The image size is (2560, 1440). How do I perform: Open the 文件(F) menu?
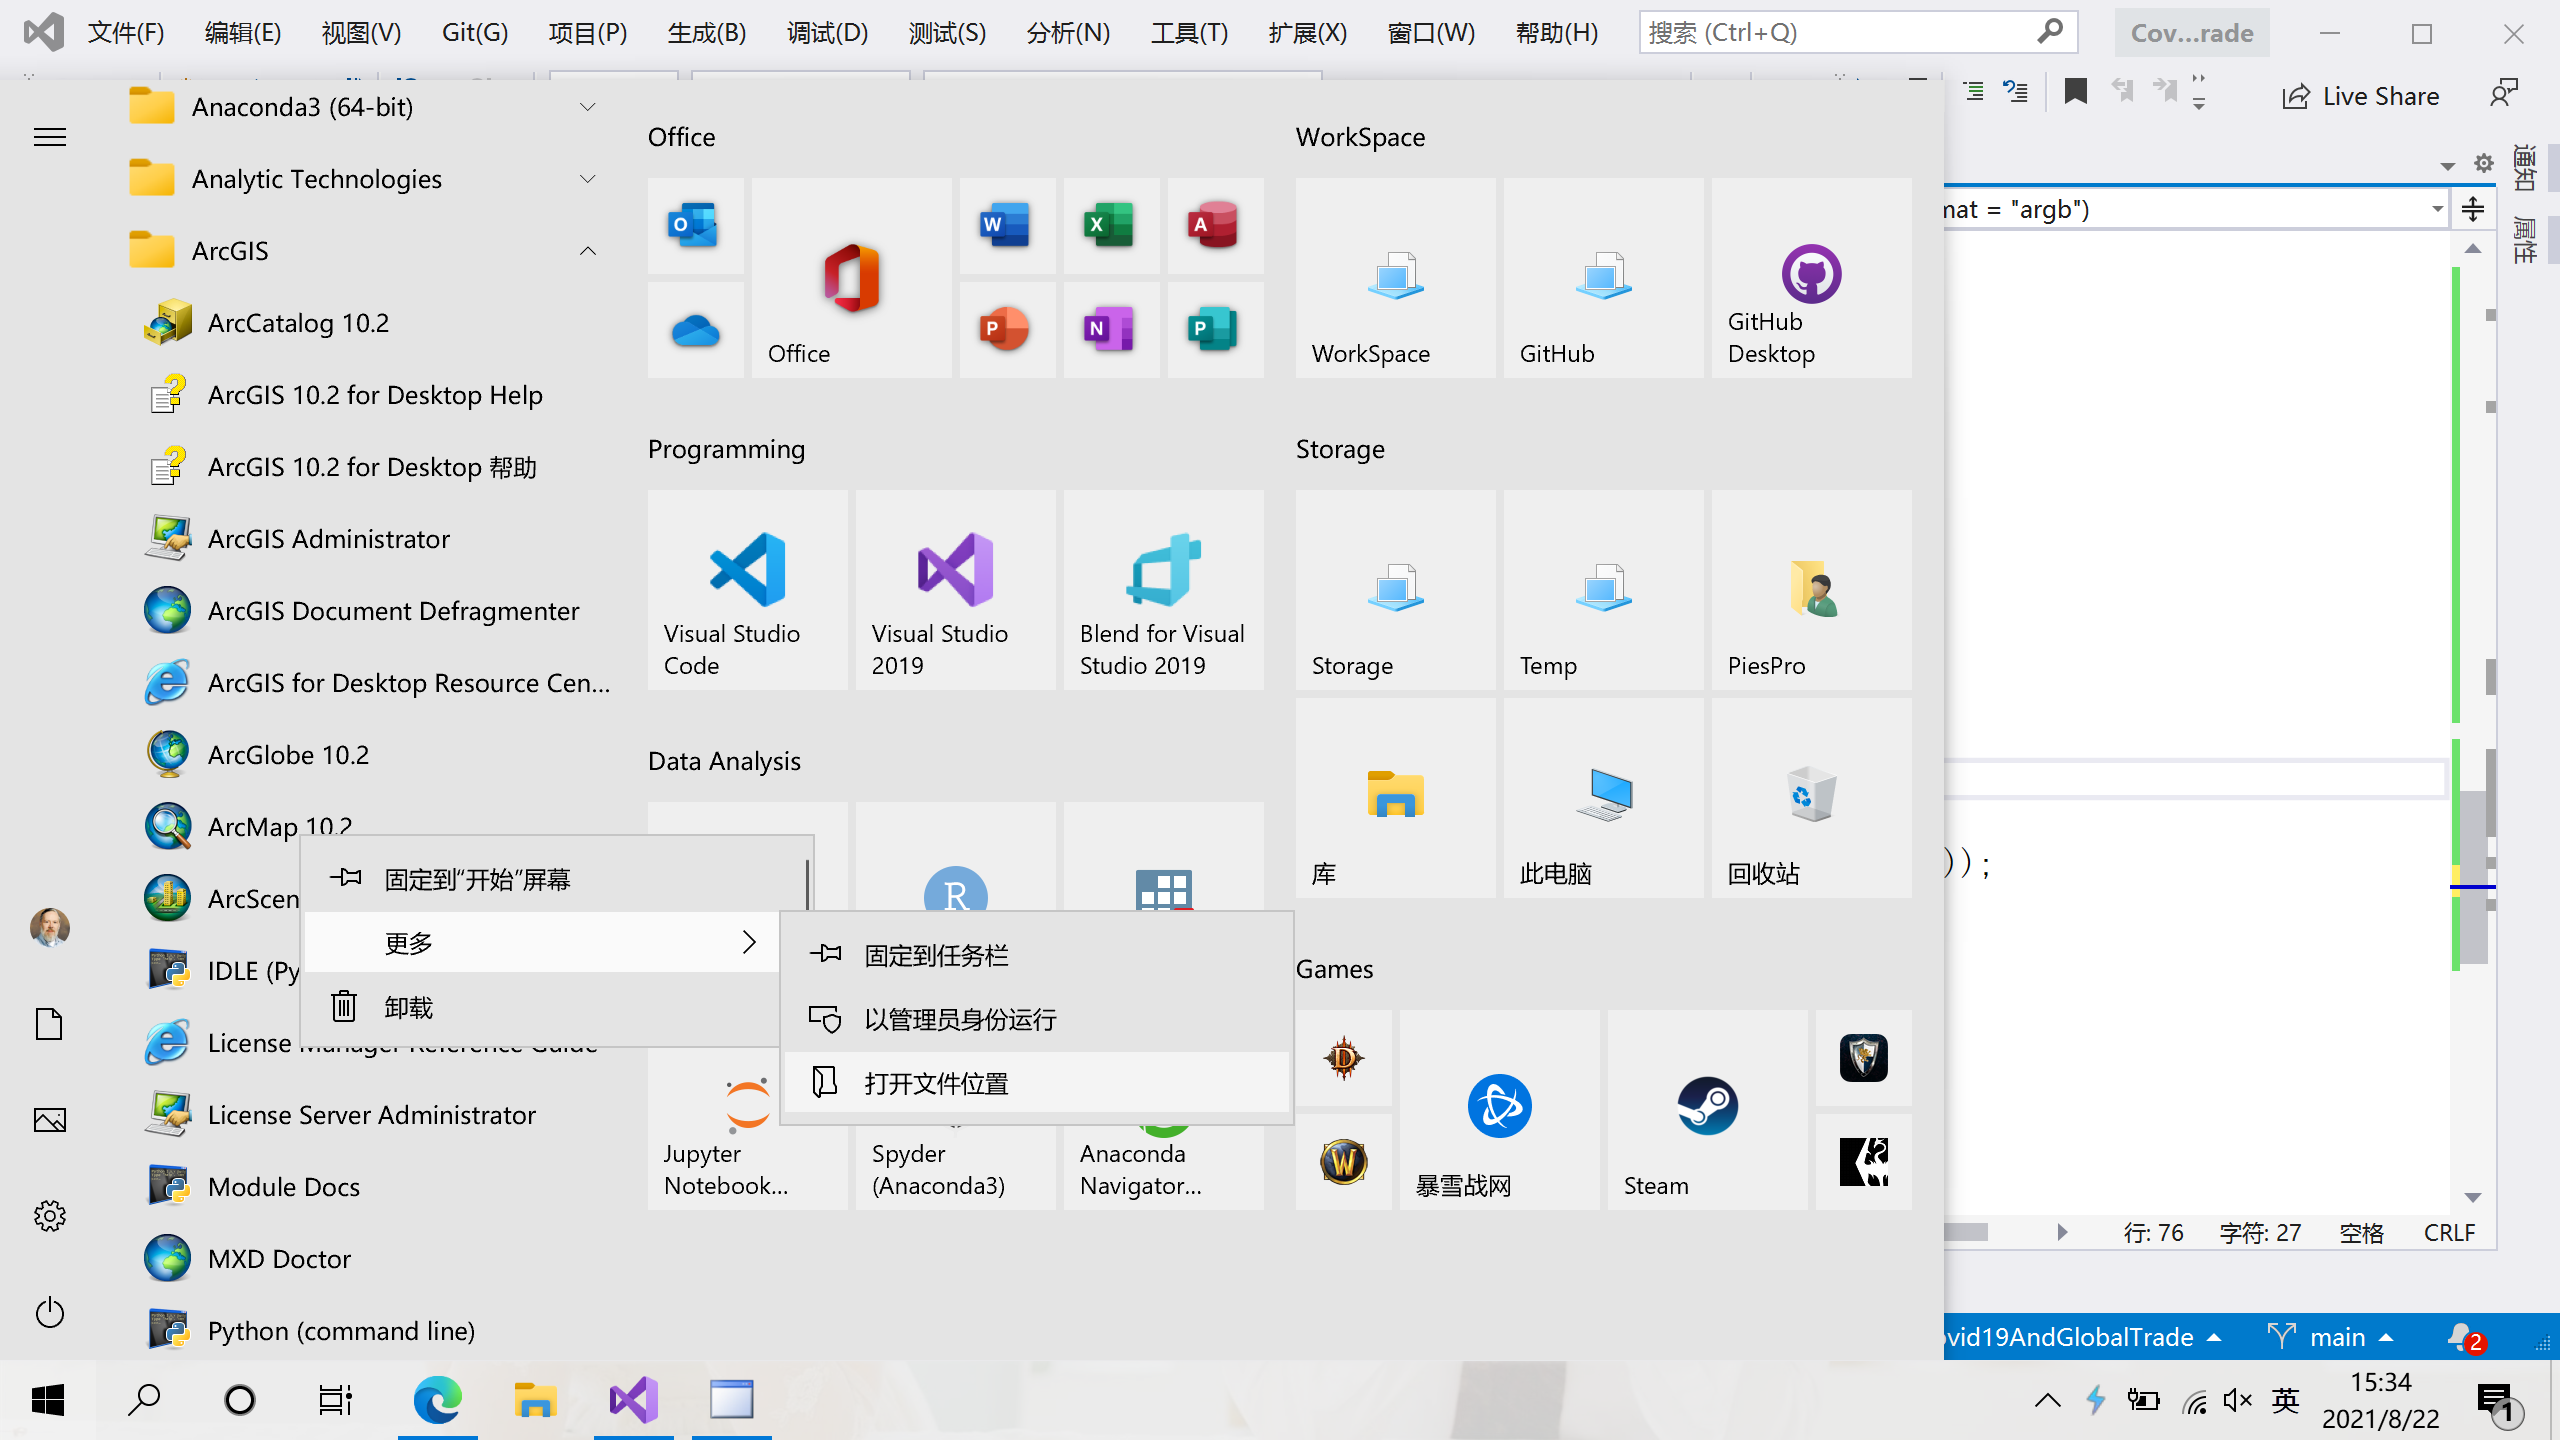click(126, 33)
